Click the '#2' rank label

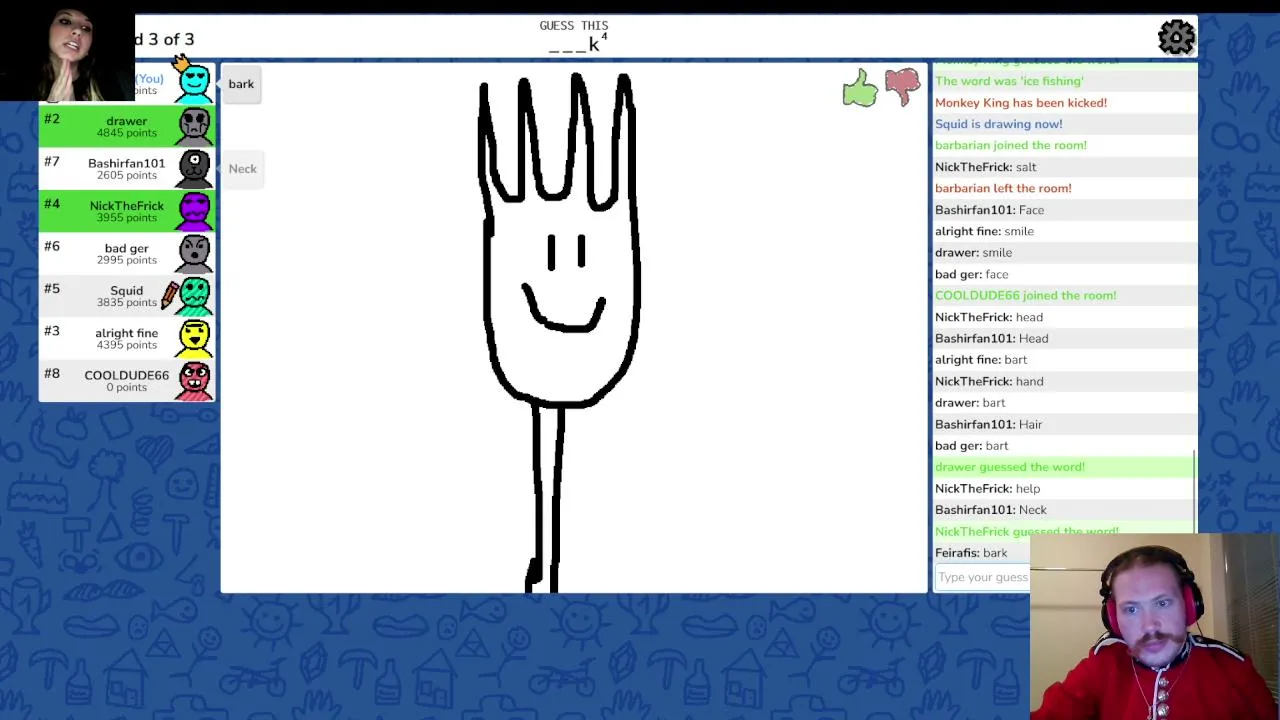[x=52, y=120]
